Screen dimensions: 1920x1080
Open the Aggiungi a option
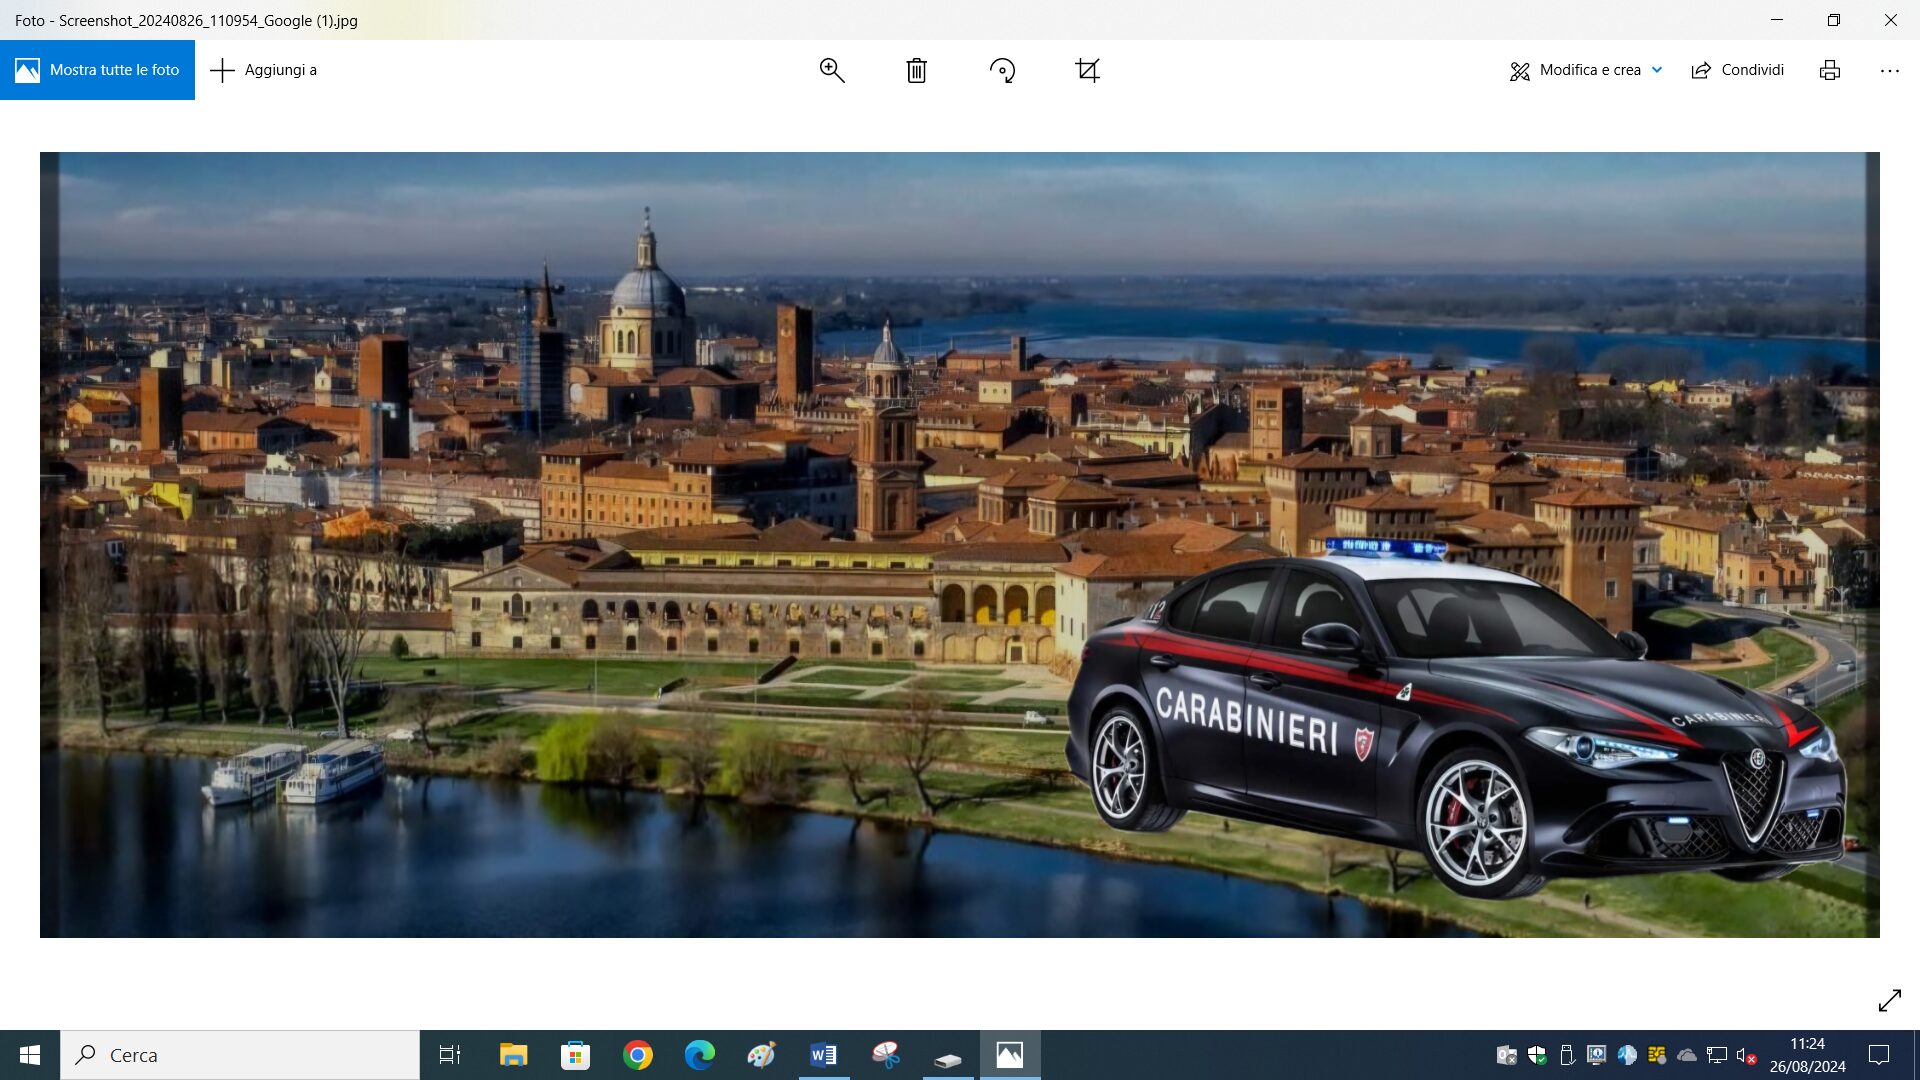click(x=263, y=70)
